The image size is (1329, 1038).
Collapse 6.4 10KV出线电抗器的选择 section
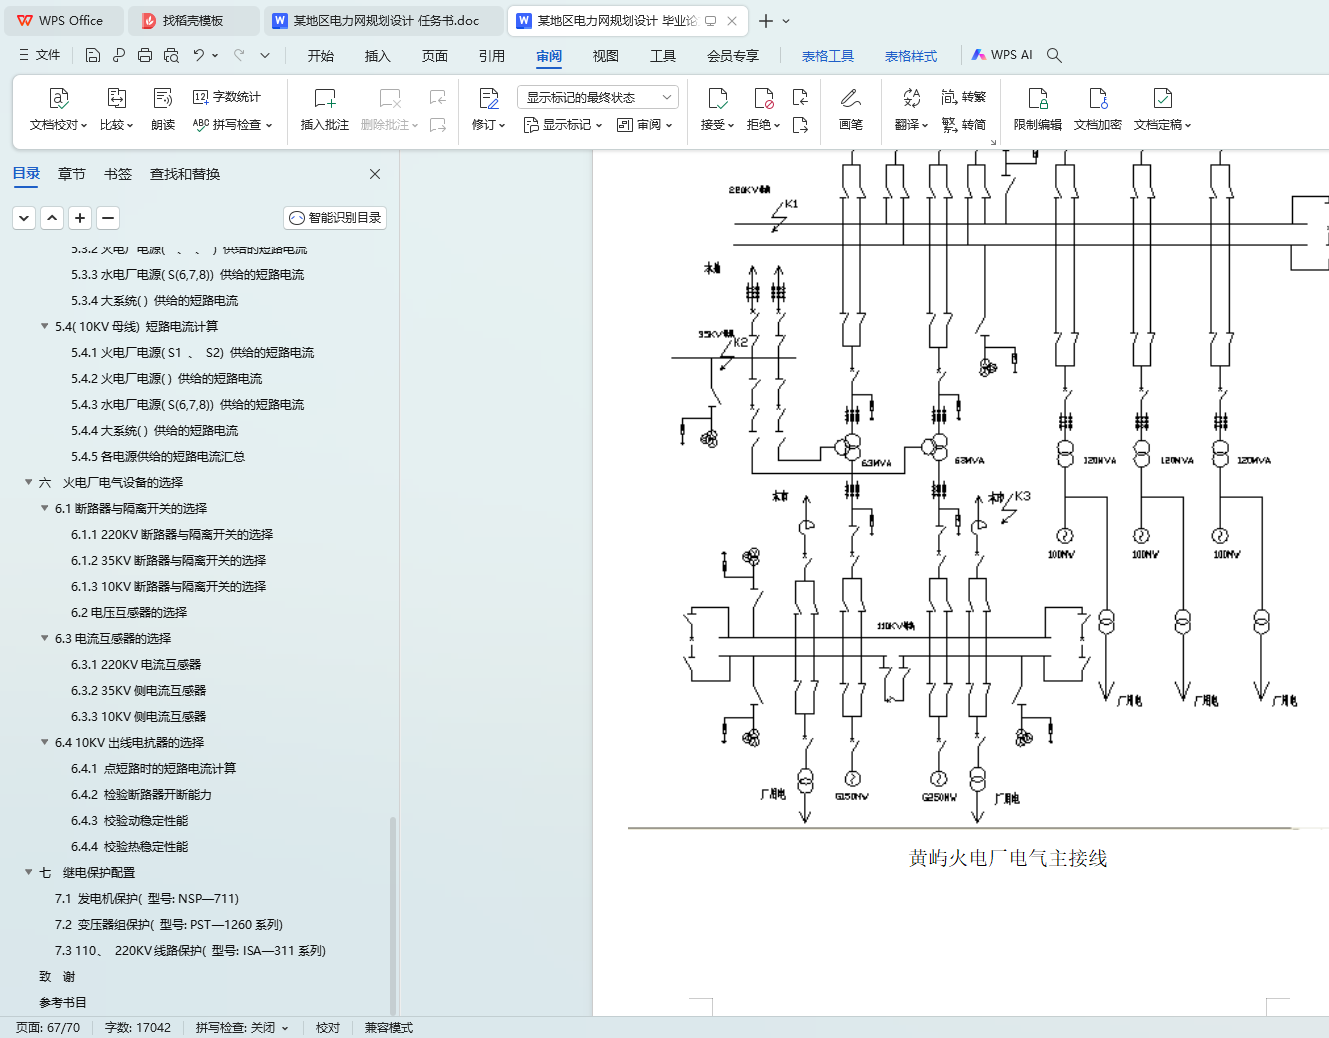click(x=44, y=742)
